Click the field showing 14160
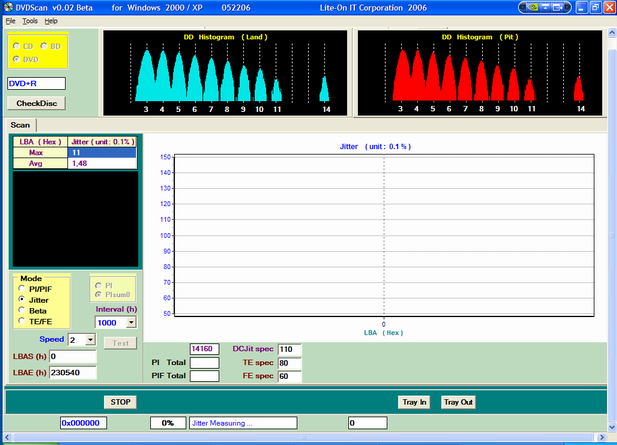This screenshot has width=617, height=445. [x=205, y=349]
